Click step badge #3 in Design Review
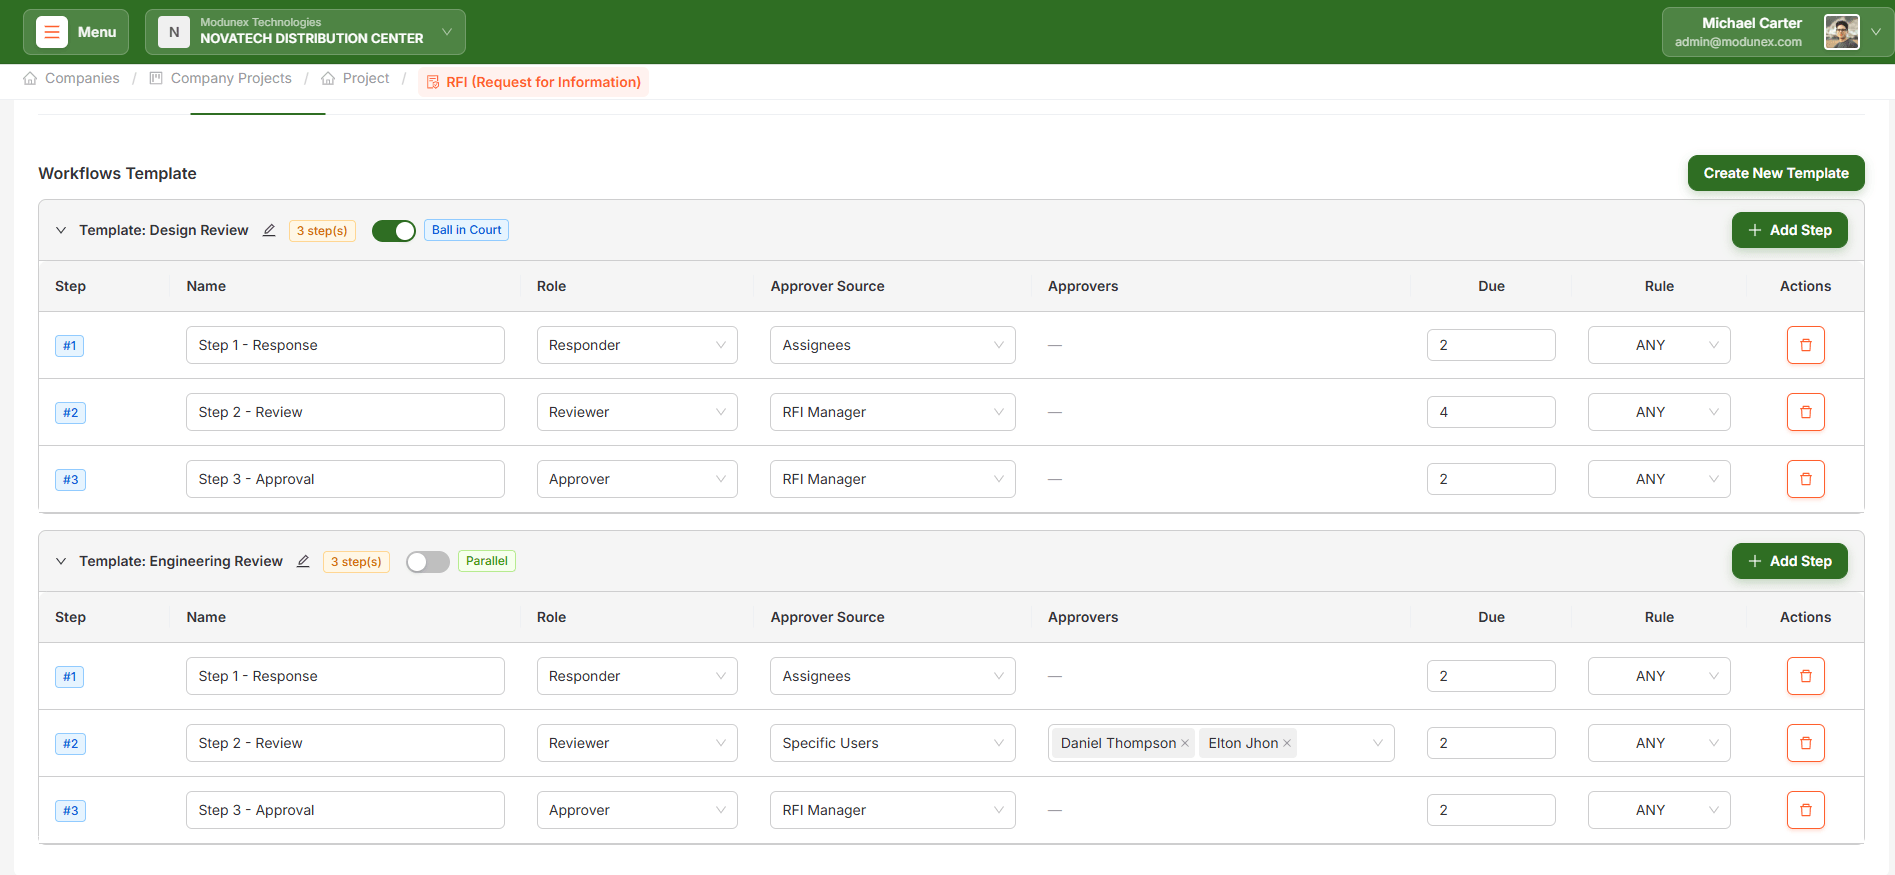 pos(70,480)
